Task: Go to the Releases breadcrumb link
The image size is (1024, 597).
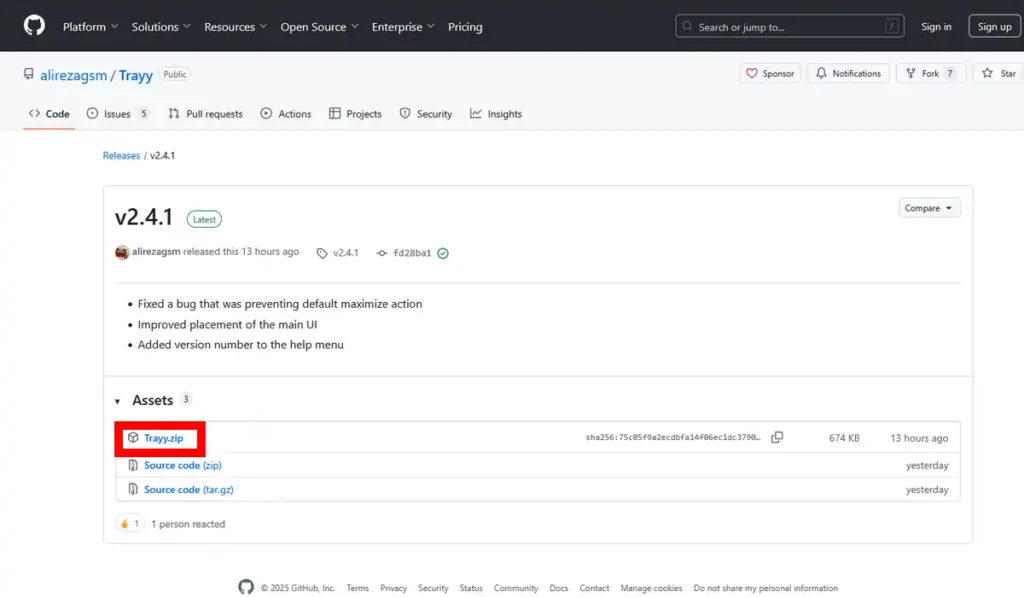Action: pos(121,156)
